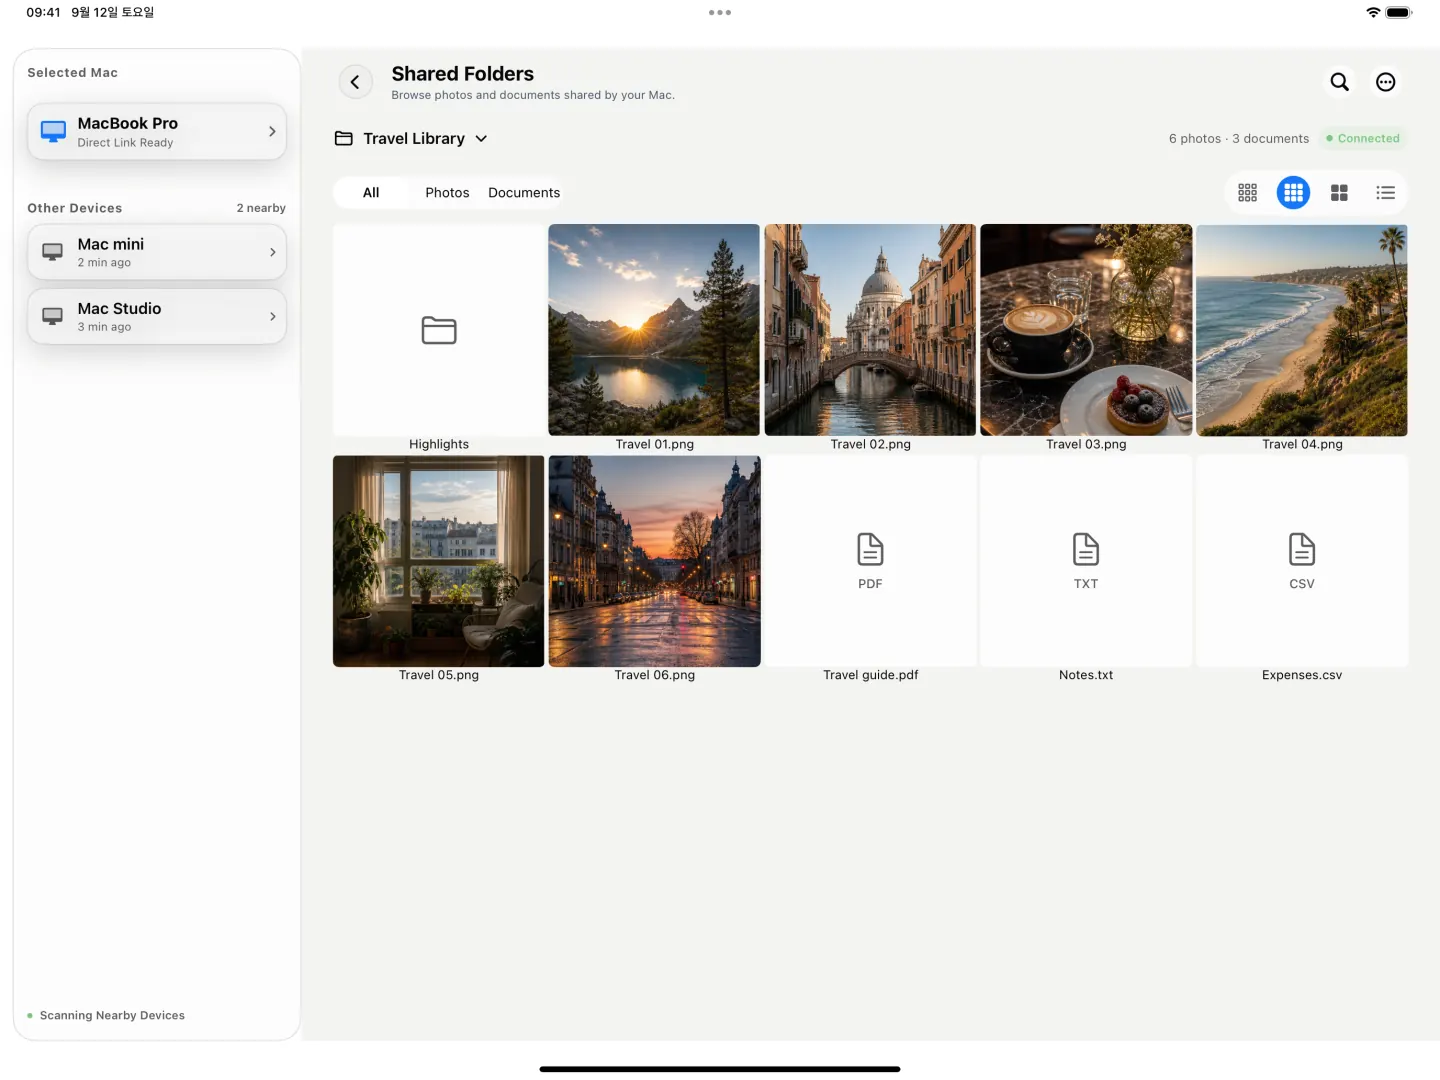Switch to list view
Screen dimensions: 1440x1080
[x=1386, y=193]
